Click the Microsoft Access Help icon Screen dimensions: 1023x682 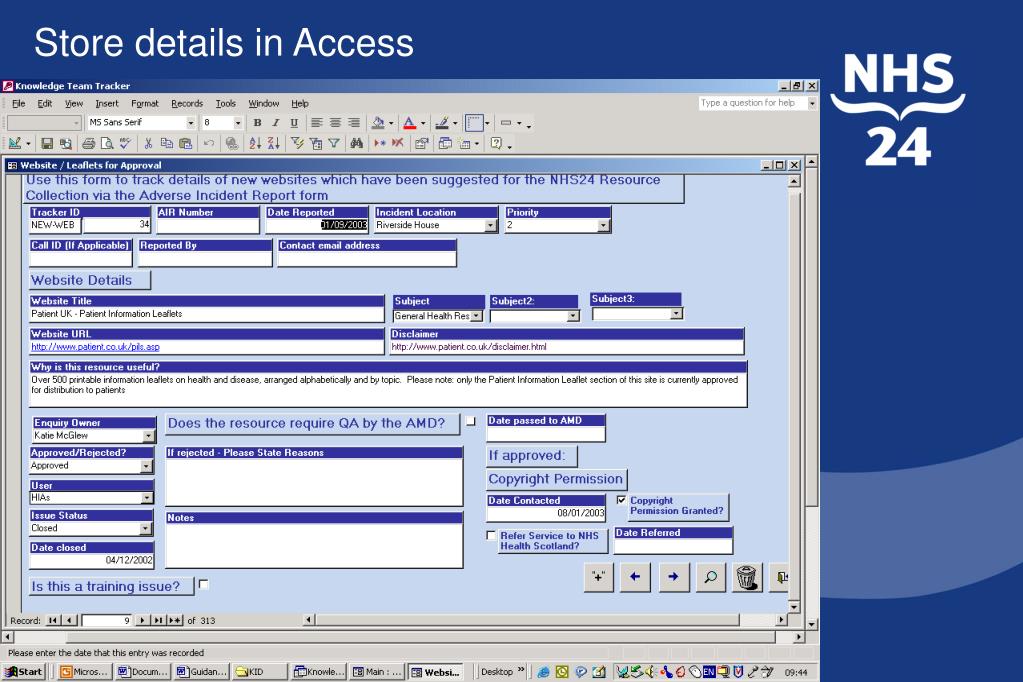click(x=496, y=144)
